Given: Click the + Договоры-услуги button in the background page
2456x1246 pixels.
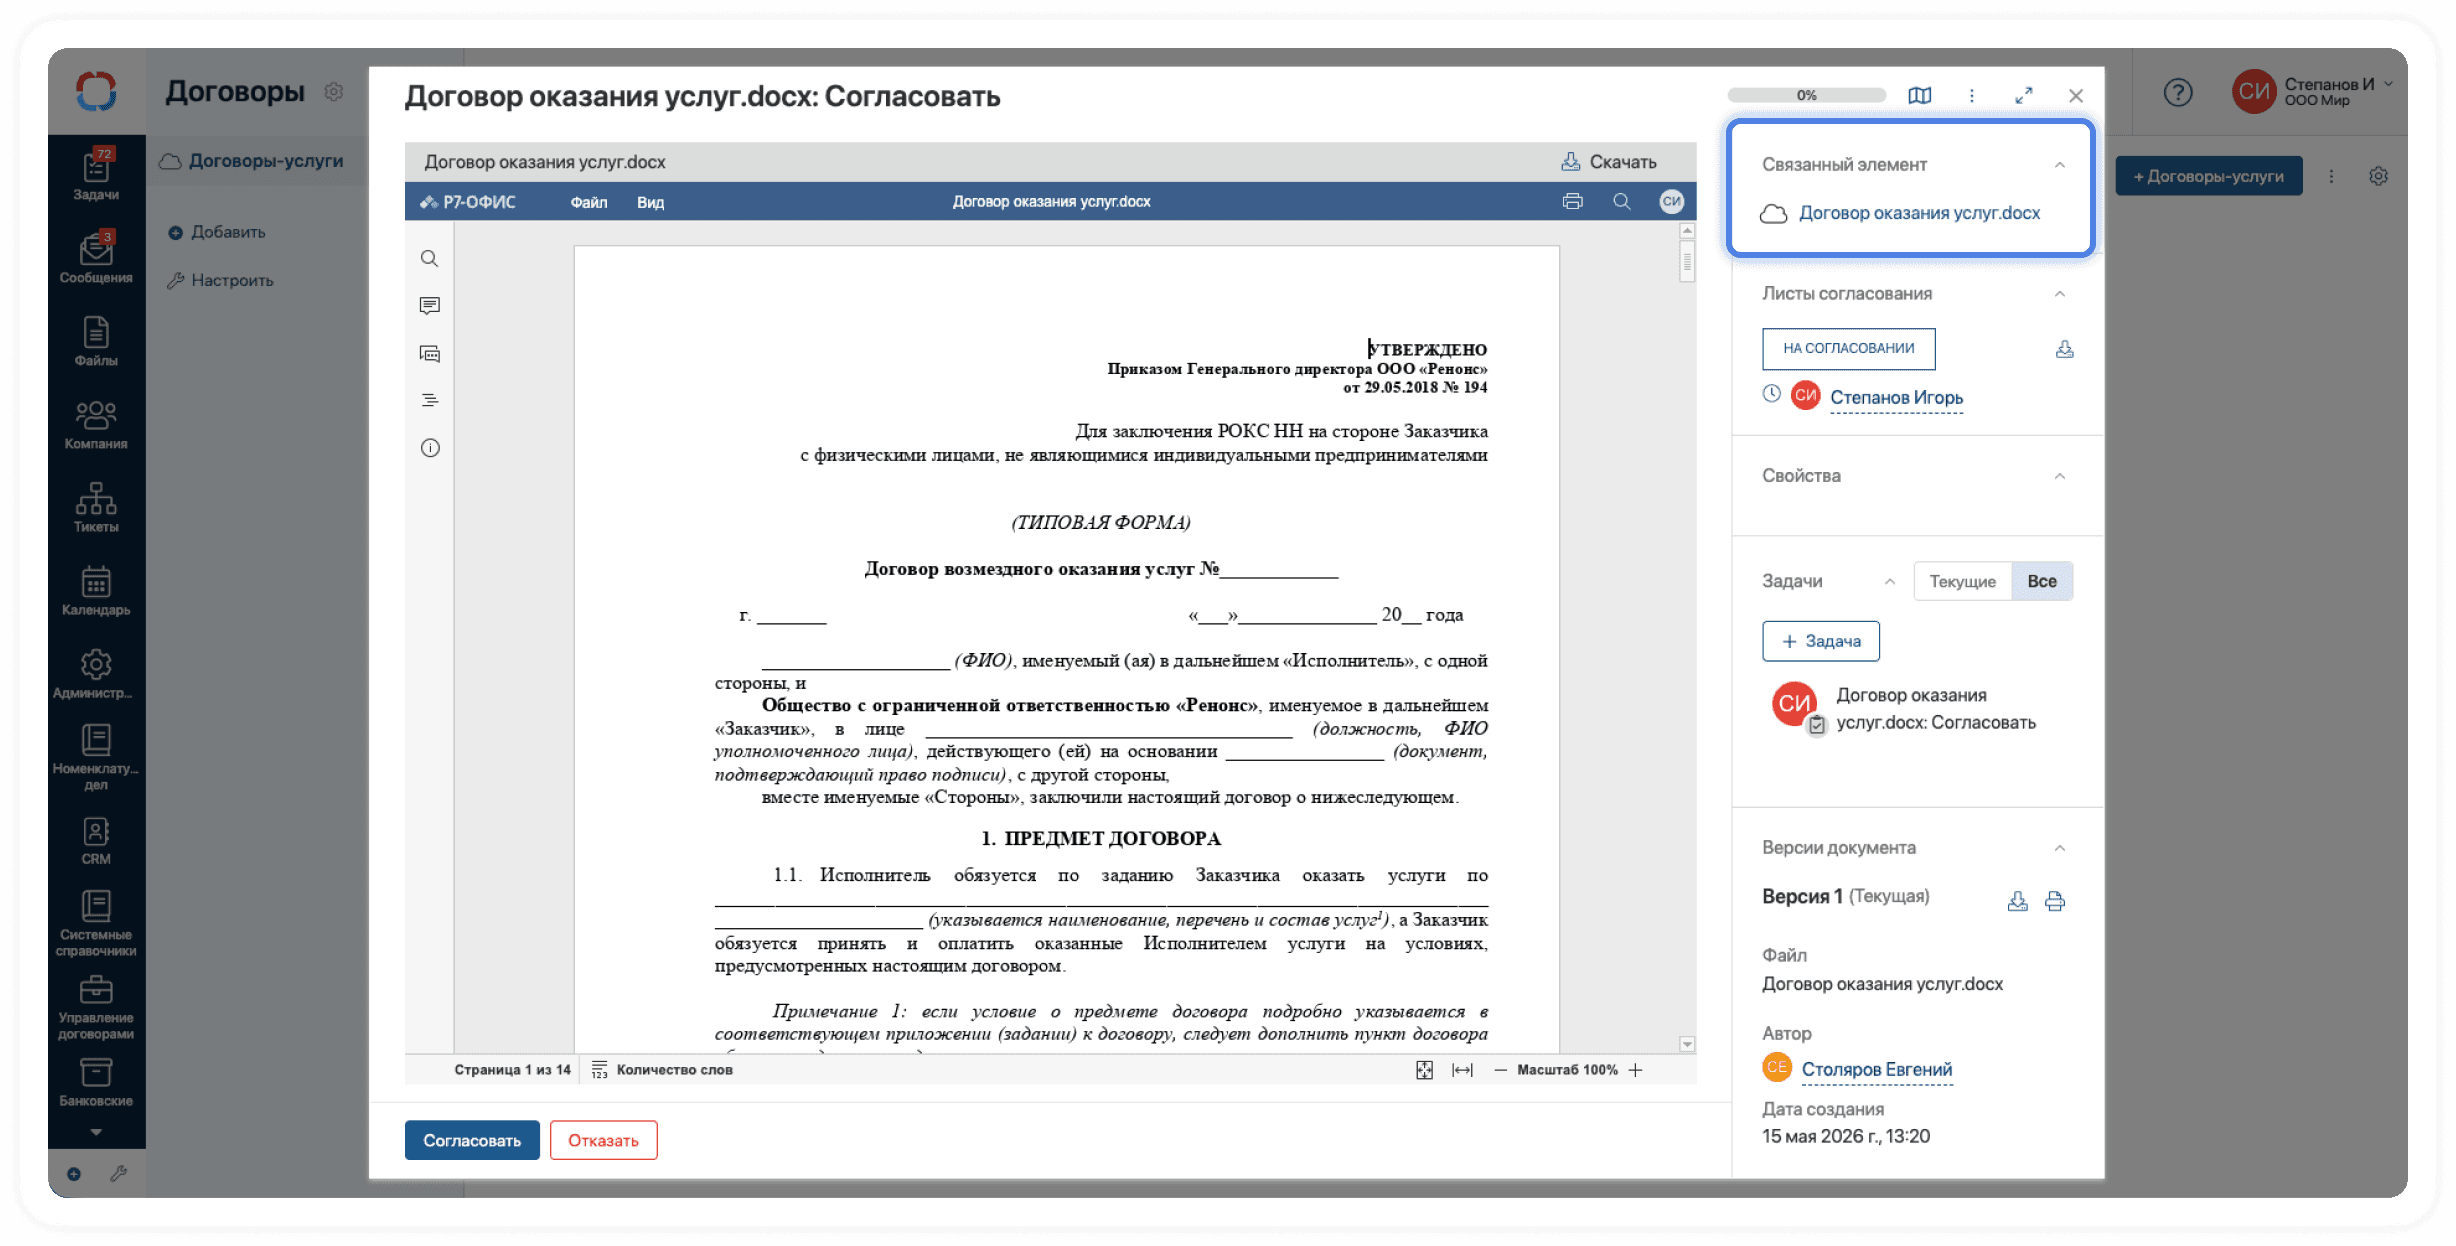Looking at the screenshot, I should [2209, 176].
